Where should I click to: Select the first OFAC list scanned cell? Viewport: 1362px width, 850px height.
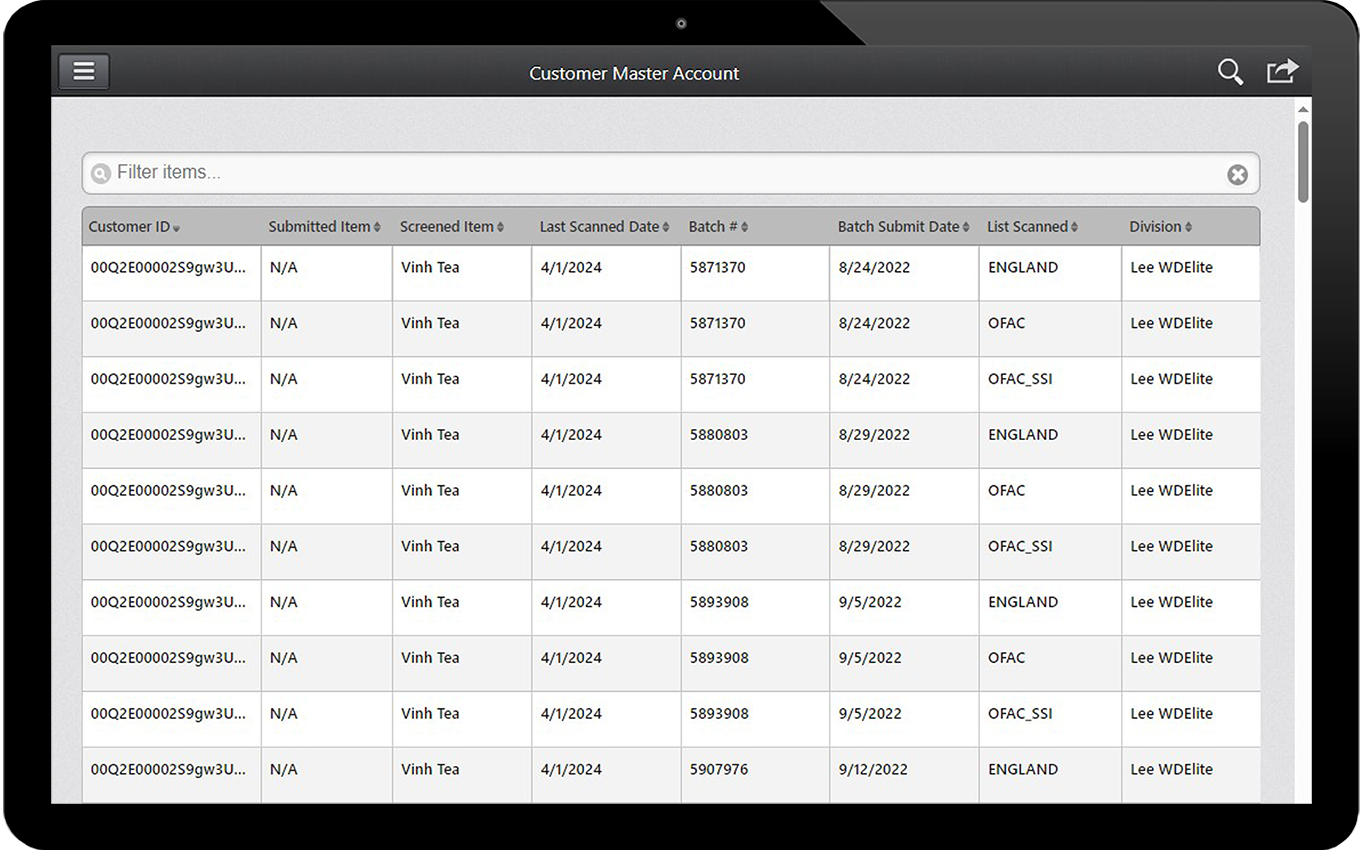click(1006, 324)
